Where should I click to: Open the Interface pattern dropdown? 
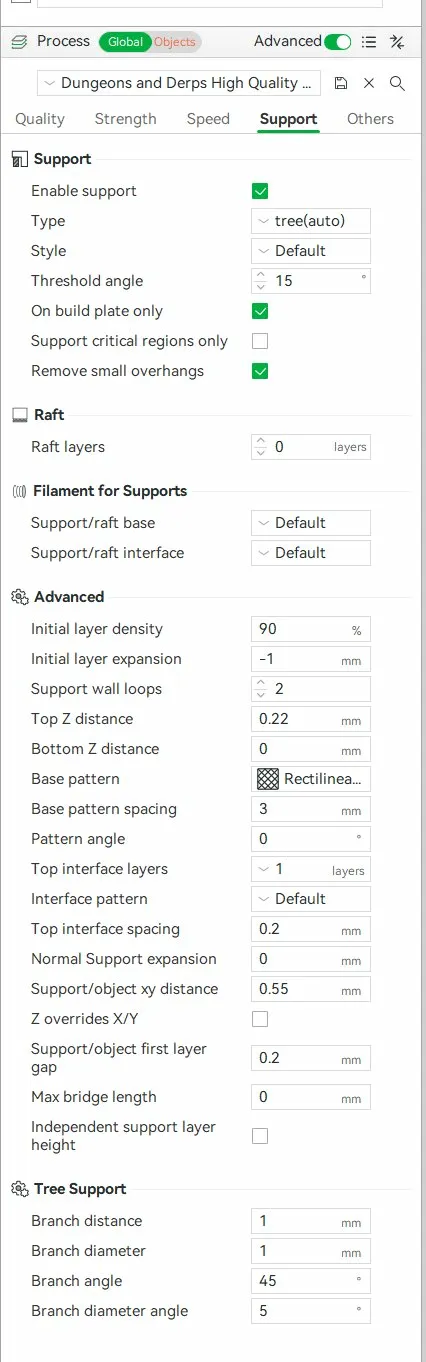coord(311,899)
